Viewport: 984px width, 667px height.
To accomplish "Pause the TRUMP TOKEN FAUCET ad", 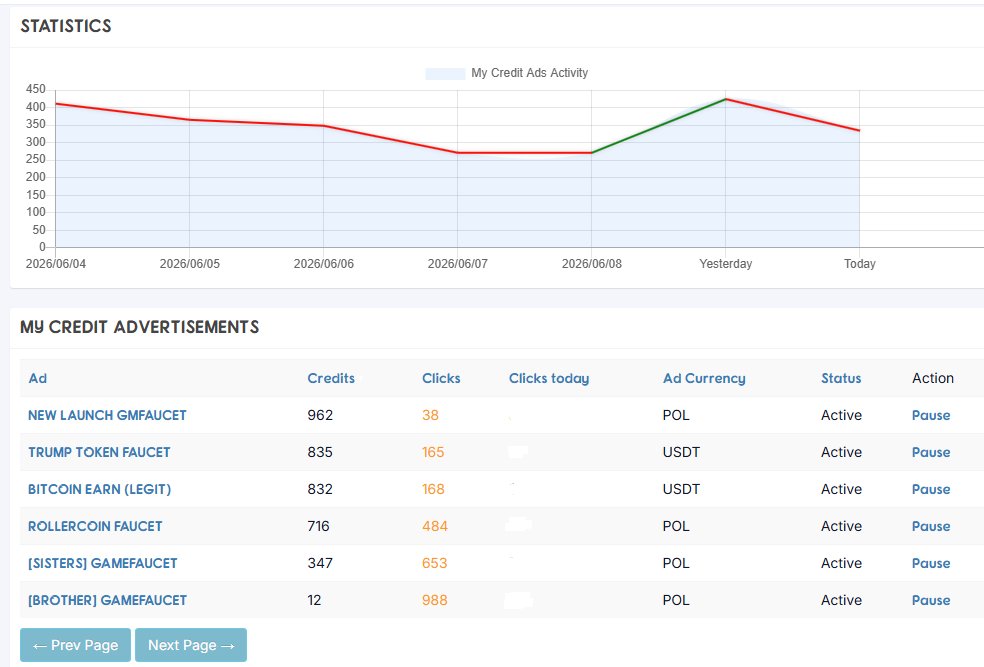I will point(931,452).
